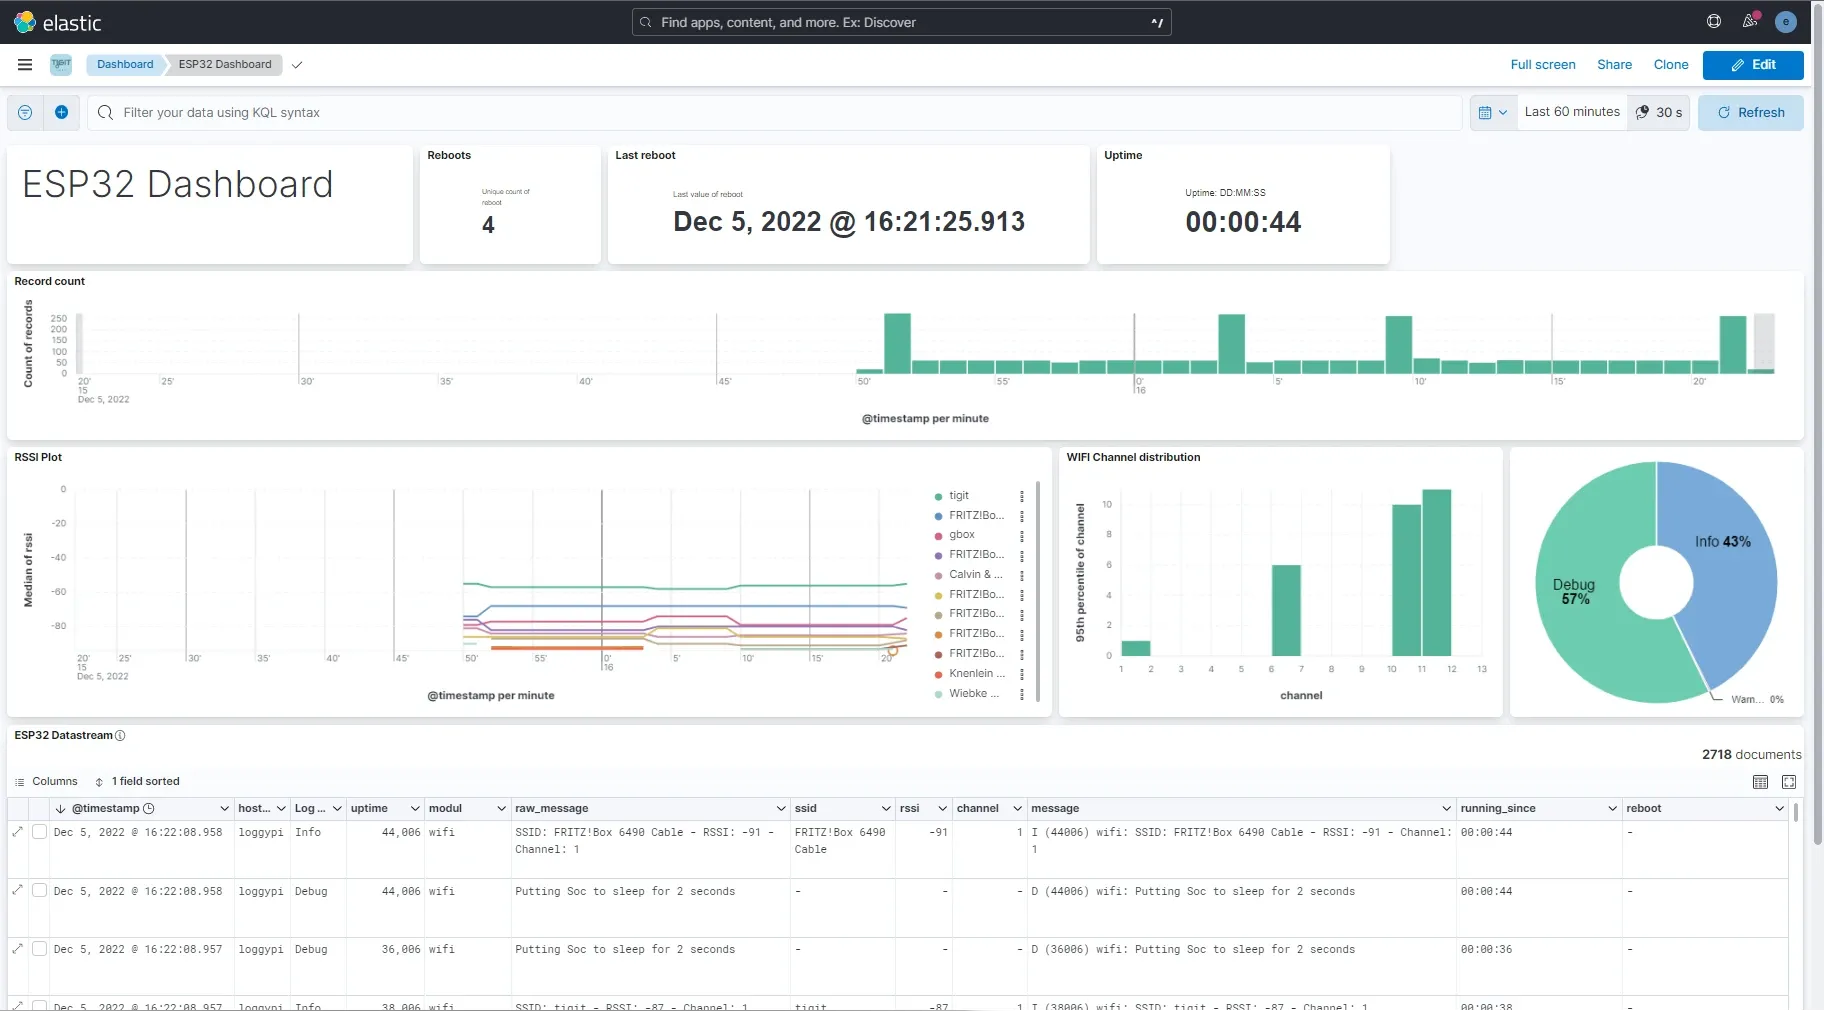This screenshot has height=1011, width=1824.
Task: Open the 1 field sorted options
Action: [137, 782]
